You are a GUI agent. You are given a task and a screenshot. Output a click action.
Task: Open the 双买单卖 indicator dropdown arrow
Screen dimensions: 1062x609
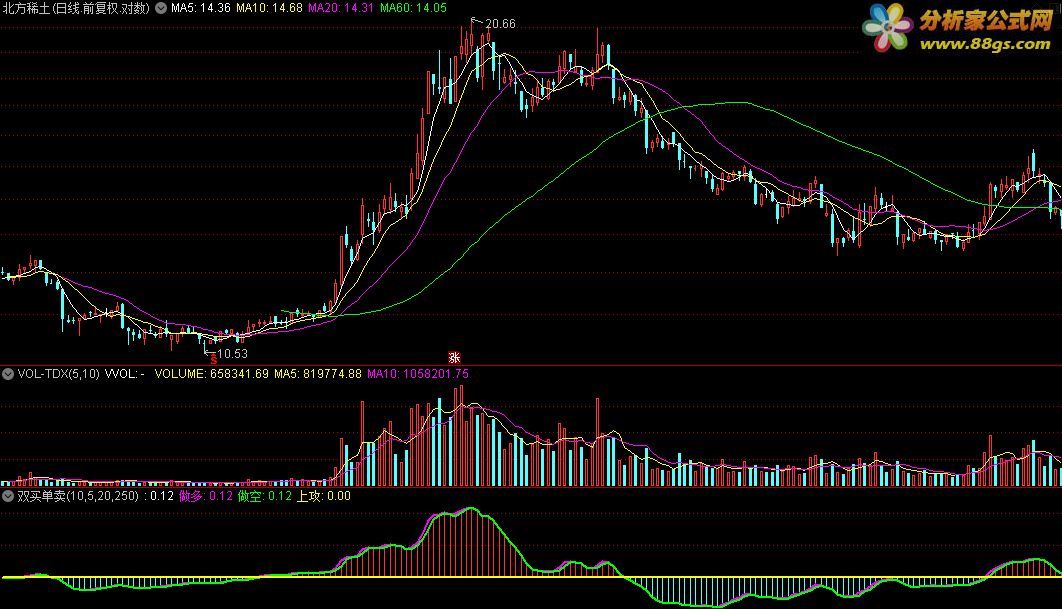click(8, 496)
